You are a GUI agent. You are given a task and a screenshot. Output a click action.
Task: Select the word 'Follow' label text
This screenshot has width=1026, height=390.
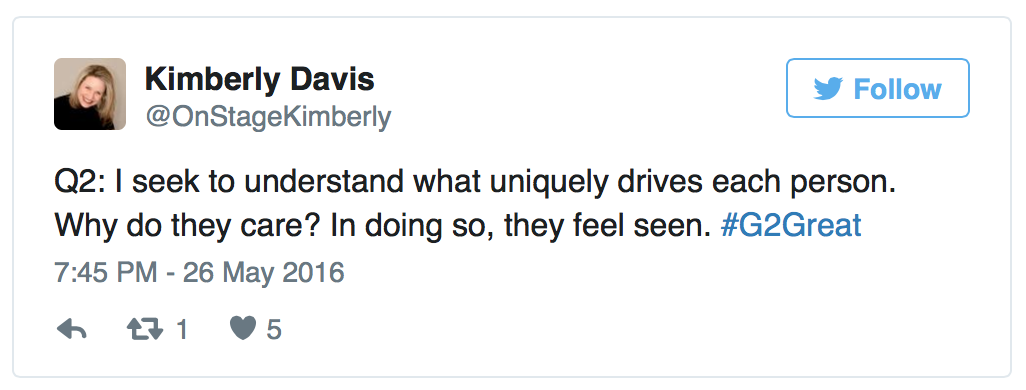[897, 88]
